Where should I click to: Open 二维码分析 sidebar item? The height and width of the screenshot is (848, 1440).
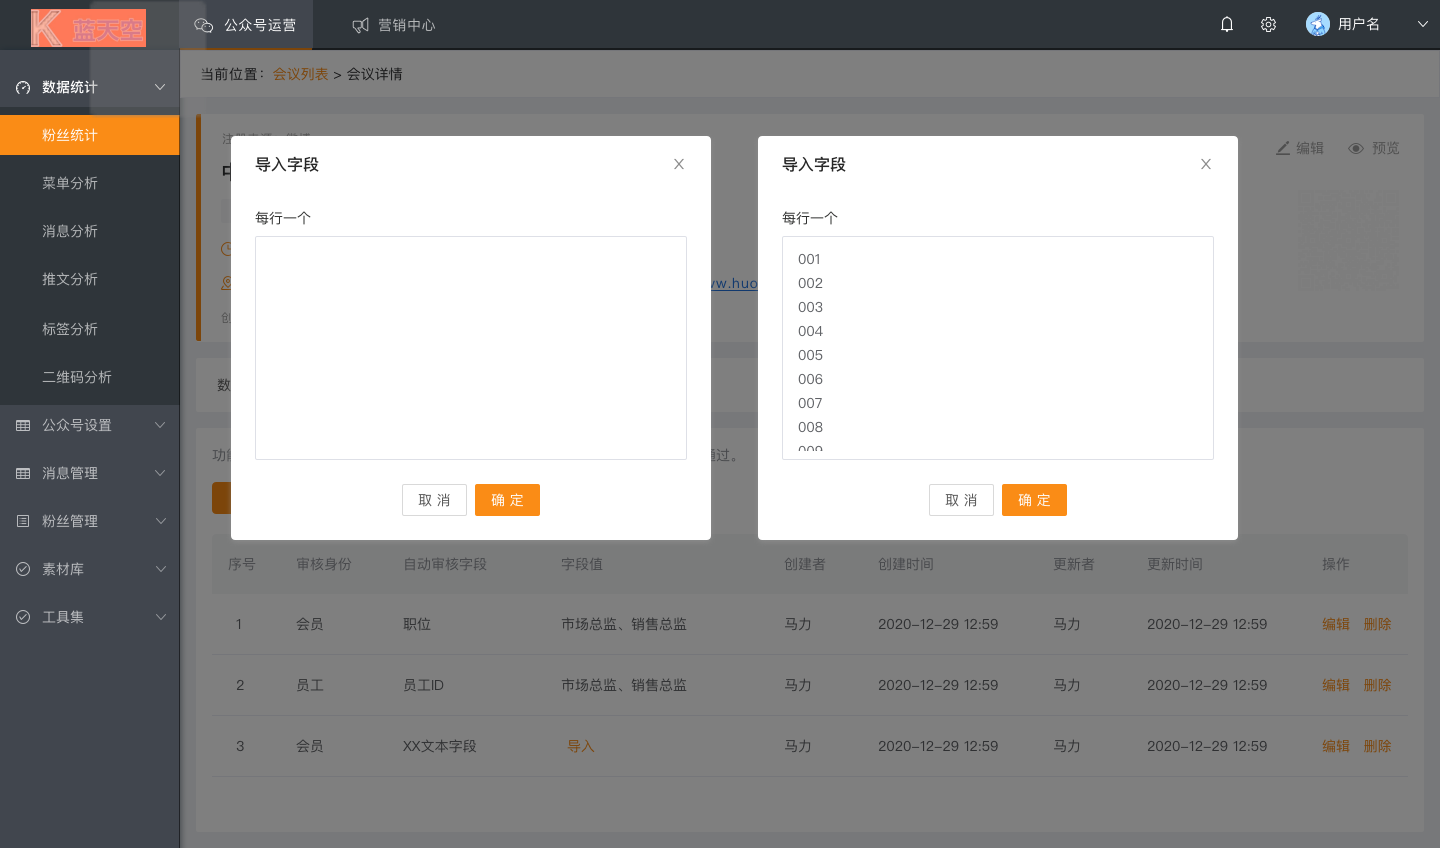pos(77,377)
